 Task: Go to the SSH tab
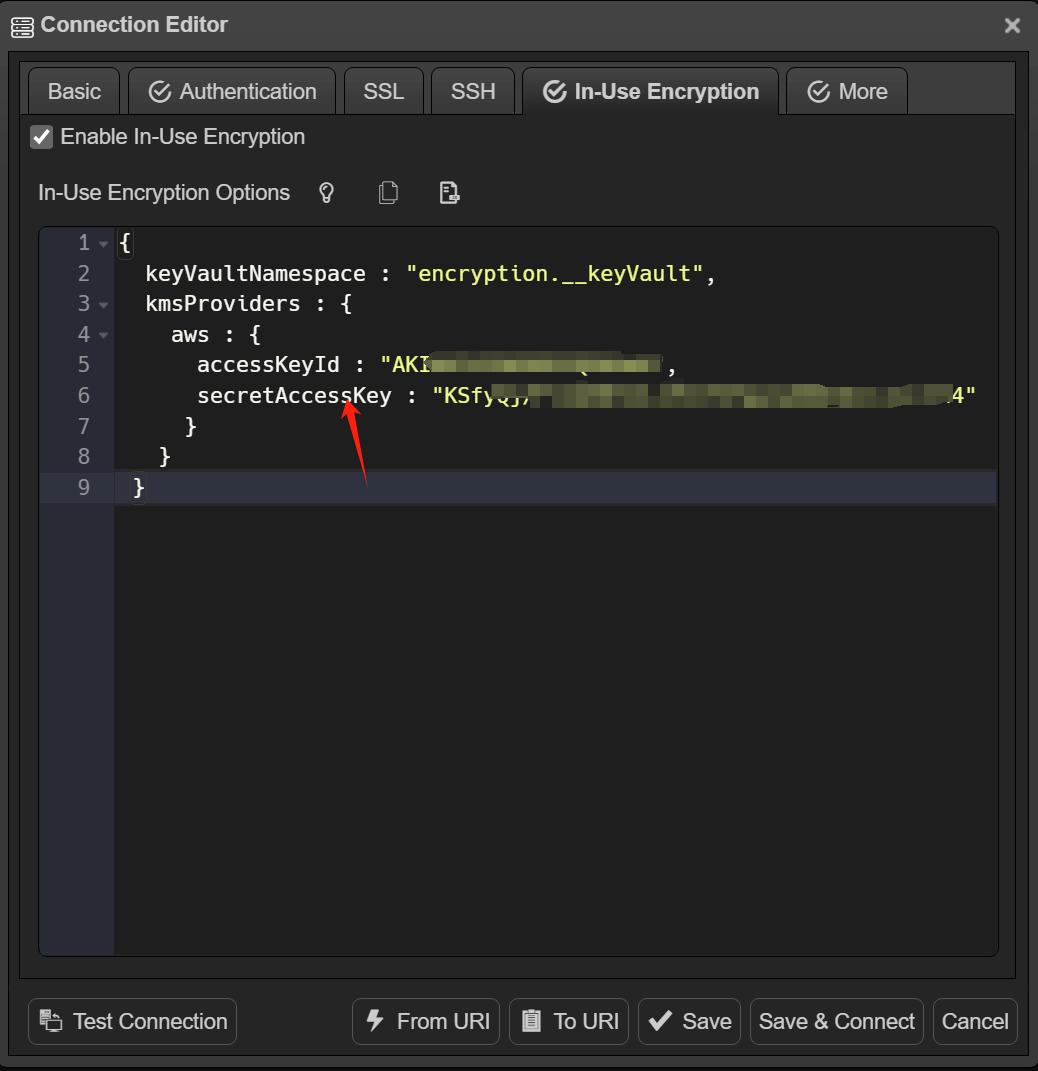pyautogui.click(x=473, y=92)
